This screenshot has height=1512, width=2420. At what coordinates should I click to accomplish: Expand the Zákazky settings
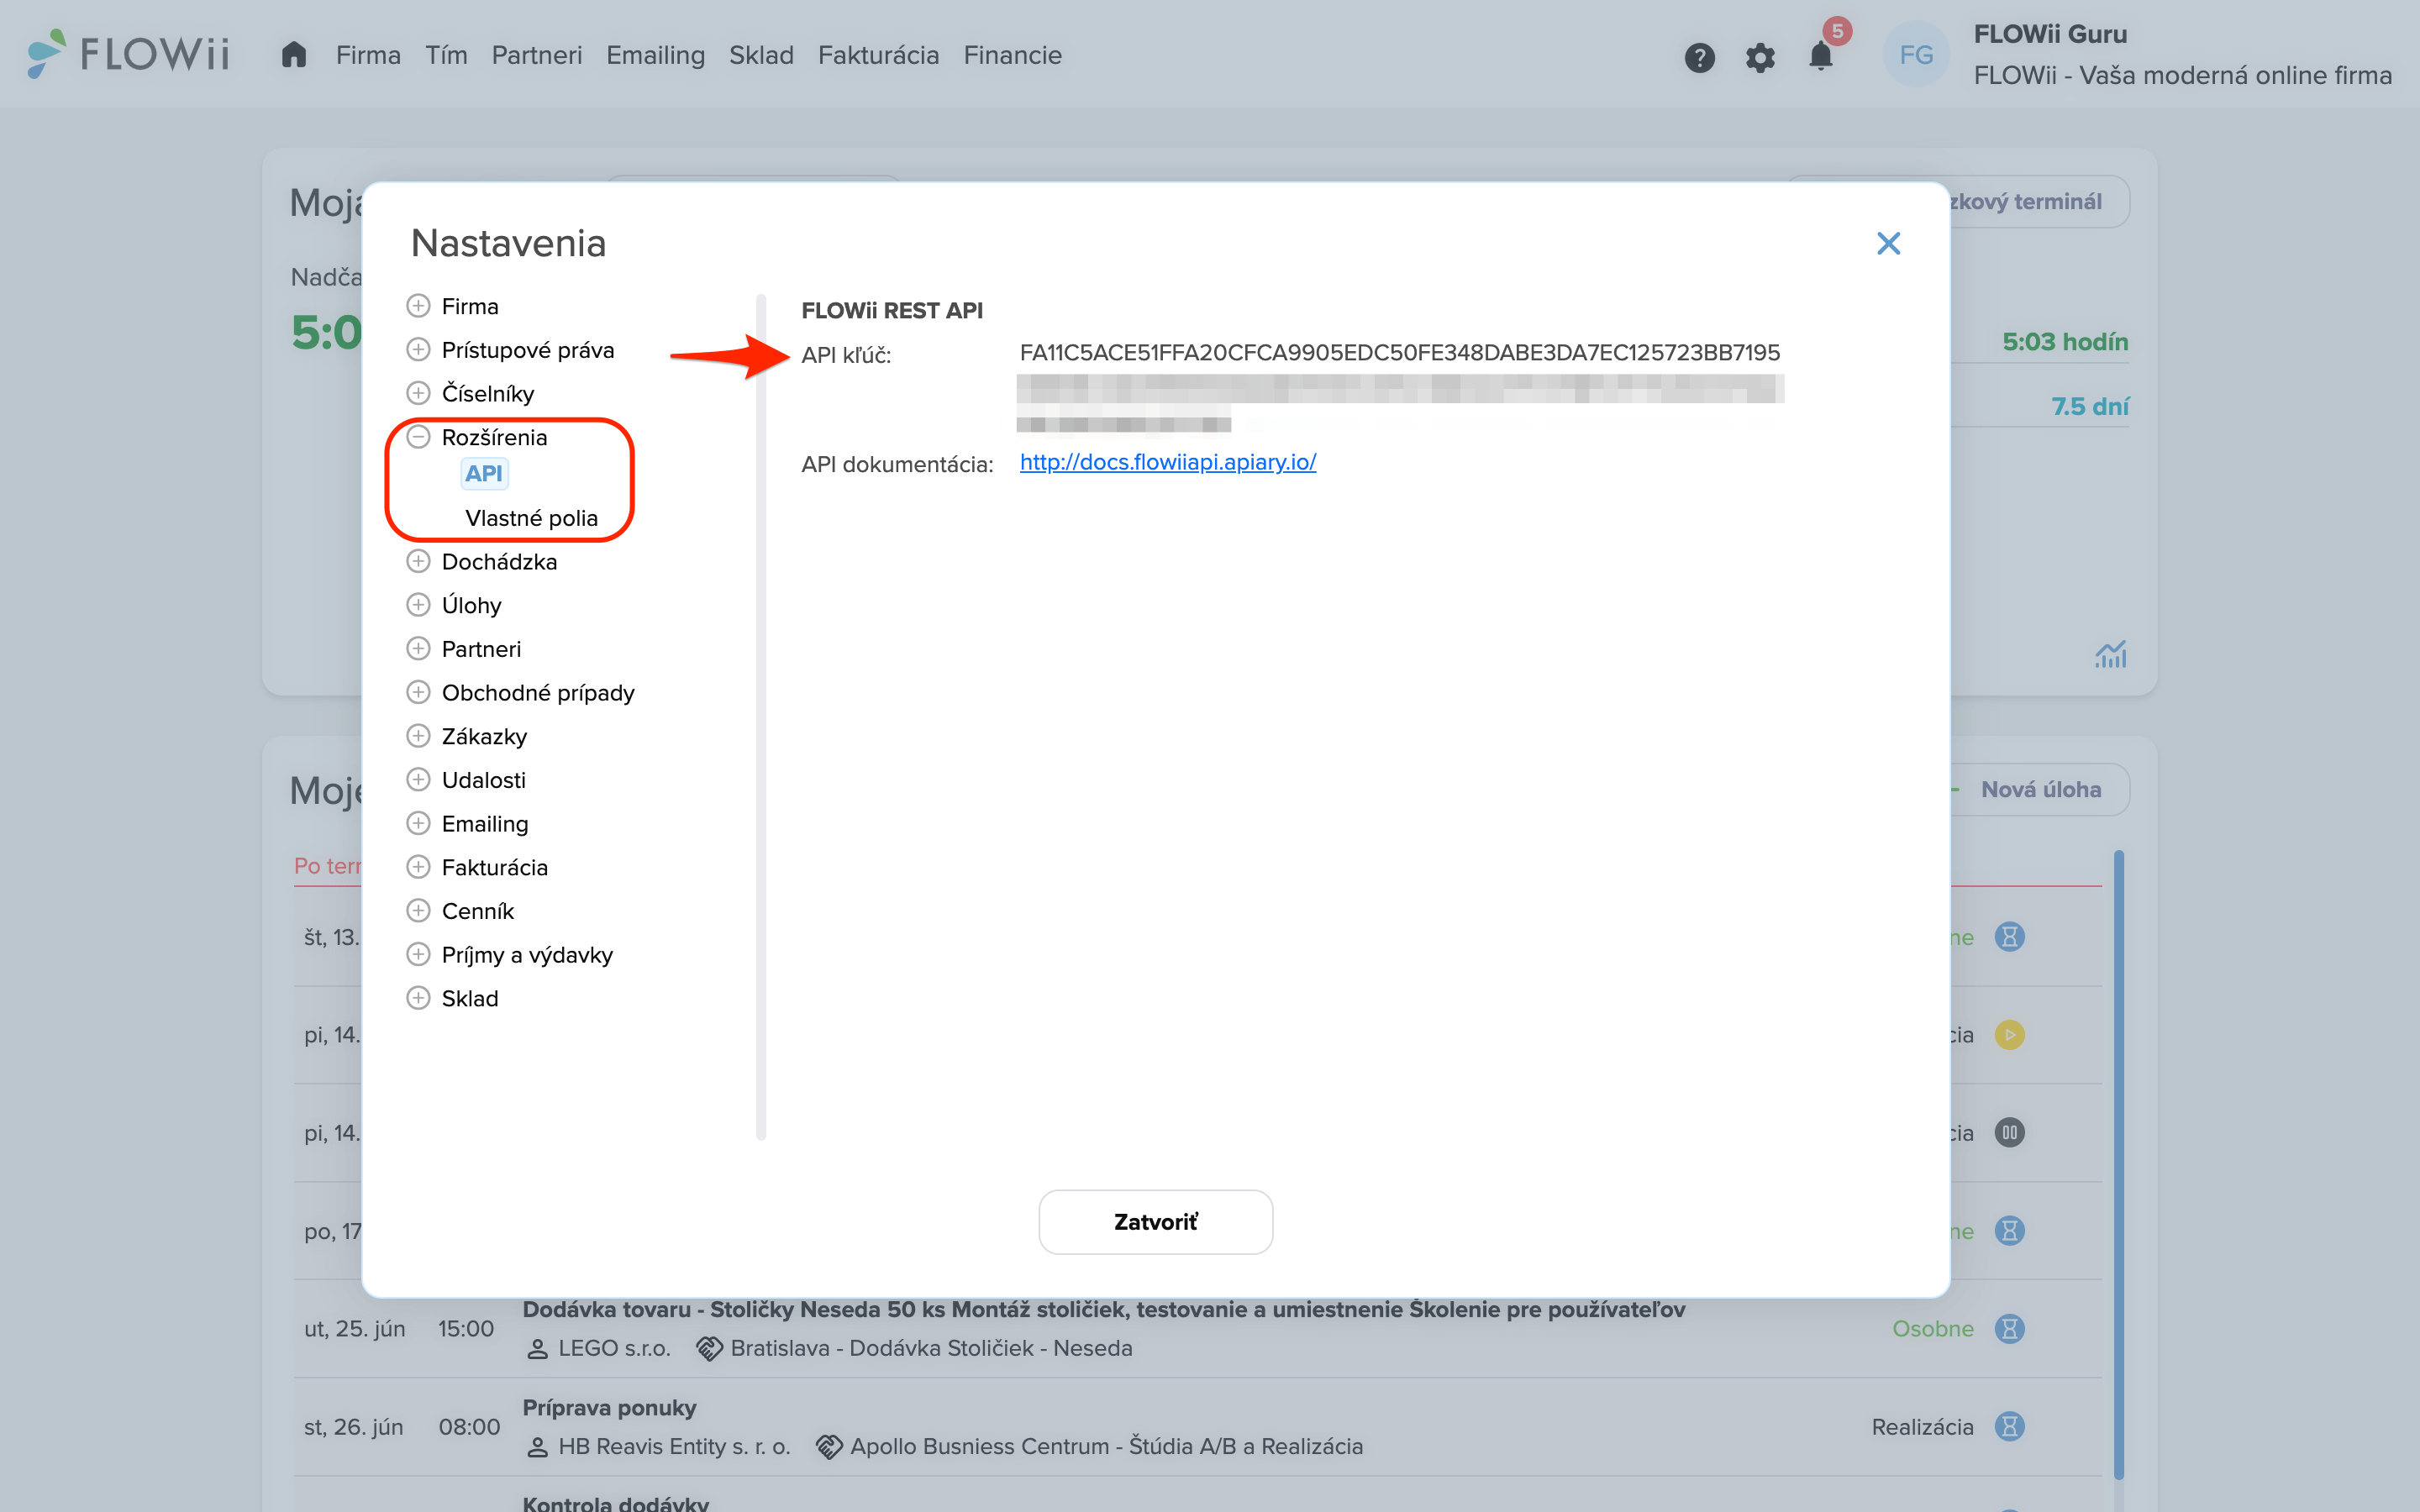click(418, 736)
